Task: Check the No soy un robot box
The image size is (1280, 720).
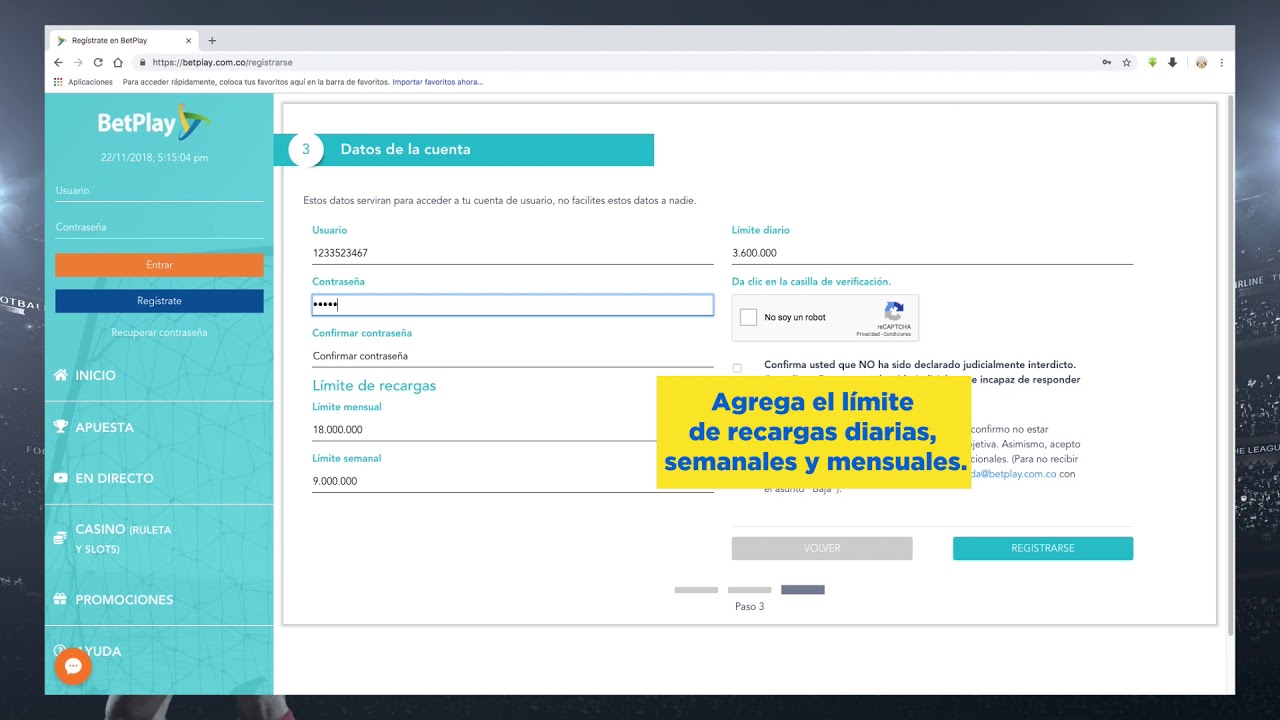Action: (x=748, y=318)
